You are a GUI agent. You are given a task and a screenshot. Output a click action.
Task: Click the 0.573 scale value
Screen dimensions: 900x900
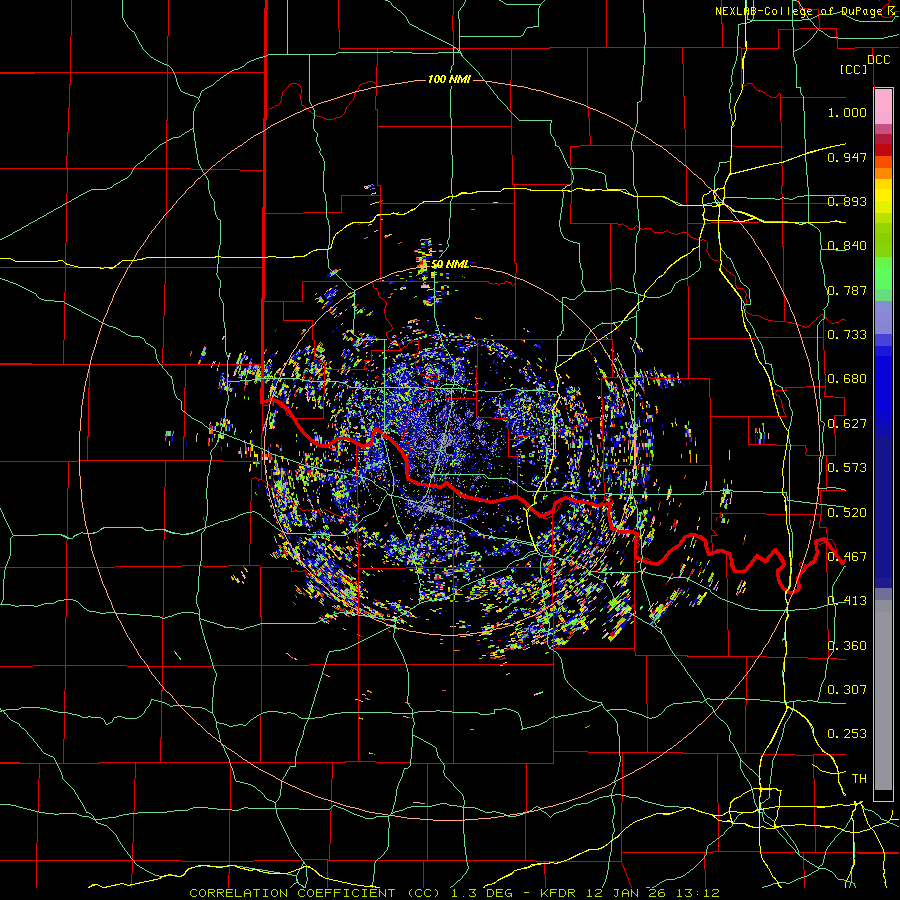[847, 468]
